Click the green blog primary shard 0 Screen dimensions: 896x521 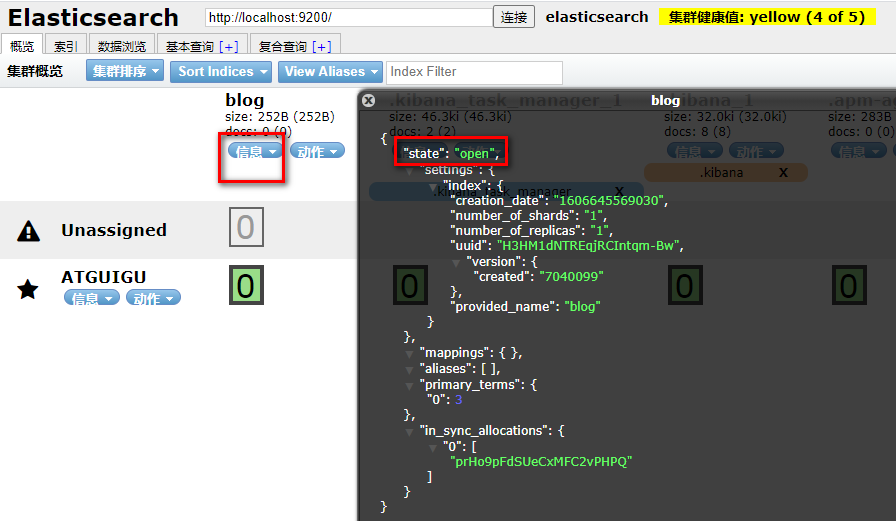click(246, 285)
